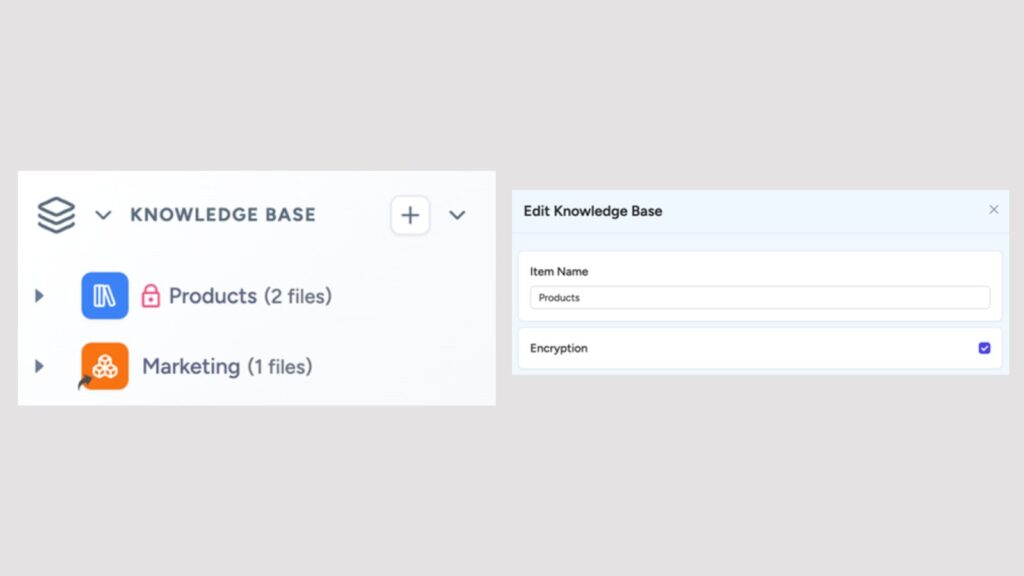The height and width of the screenshot is (576, 1024).
Task: Collapse the KNOWLEDGE BASE section chevron
Action: coord(103,215)
